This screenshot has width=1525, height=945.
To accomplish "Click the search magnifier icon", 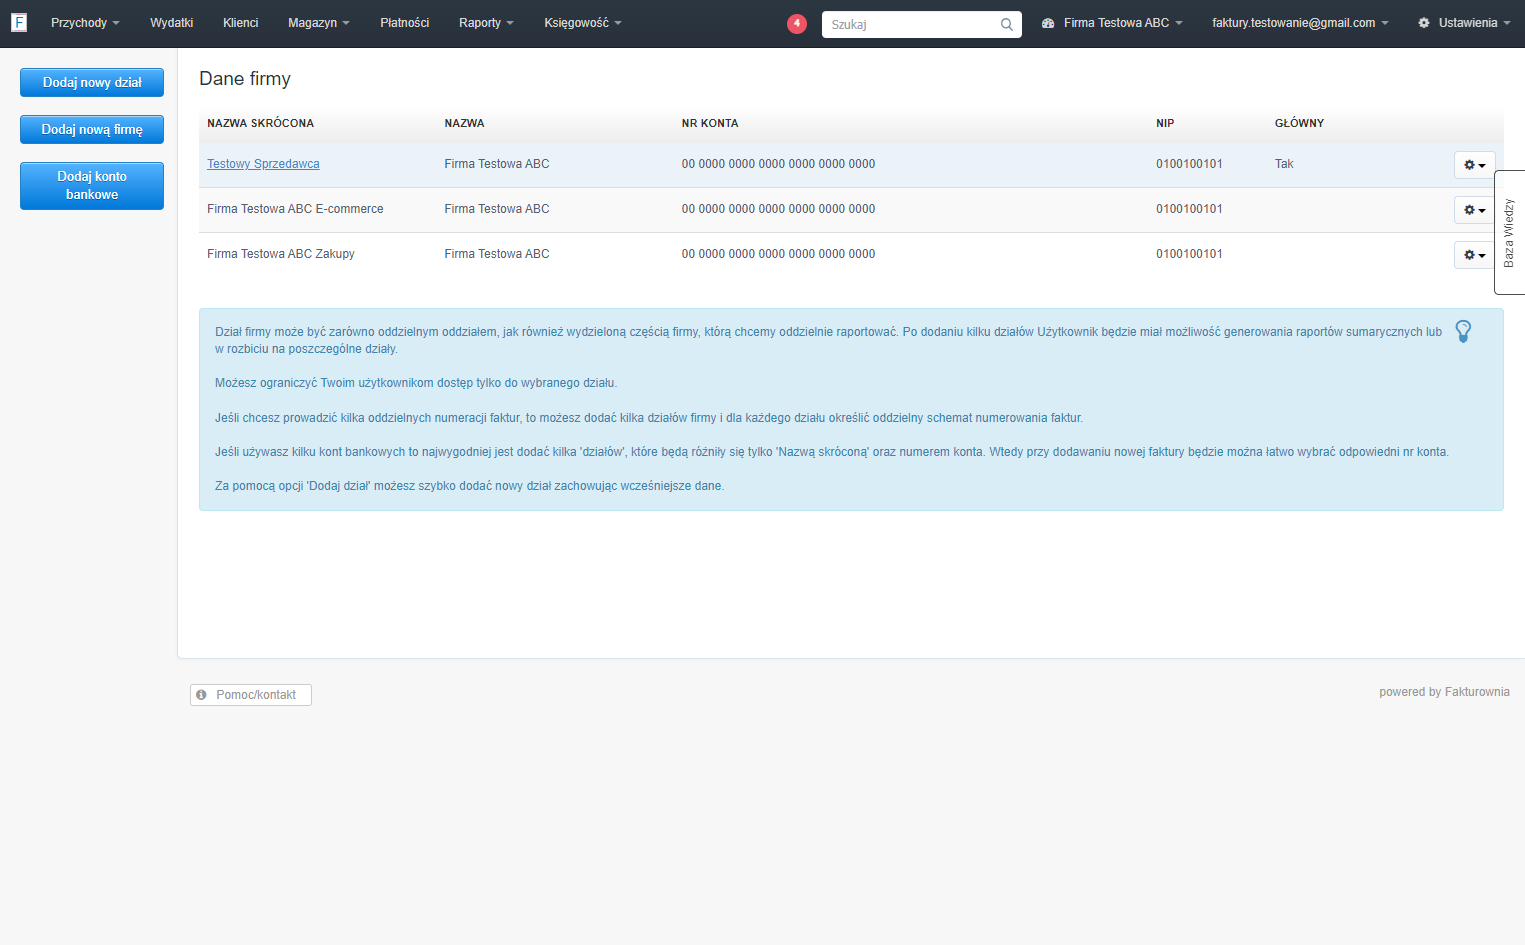I will pos(1007,24).
